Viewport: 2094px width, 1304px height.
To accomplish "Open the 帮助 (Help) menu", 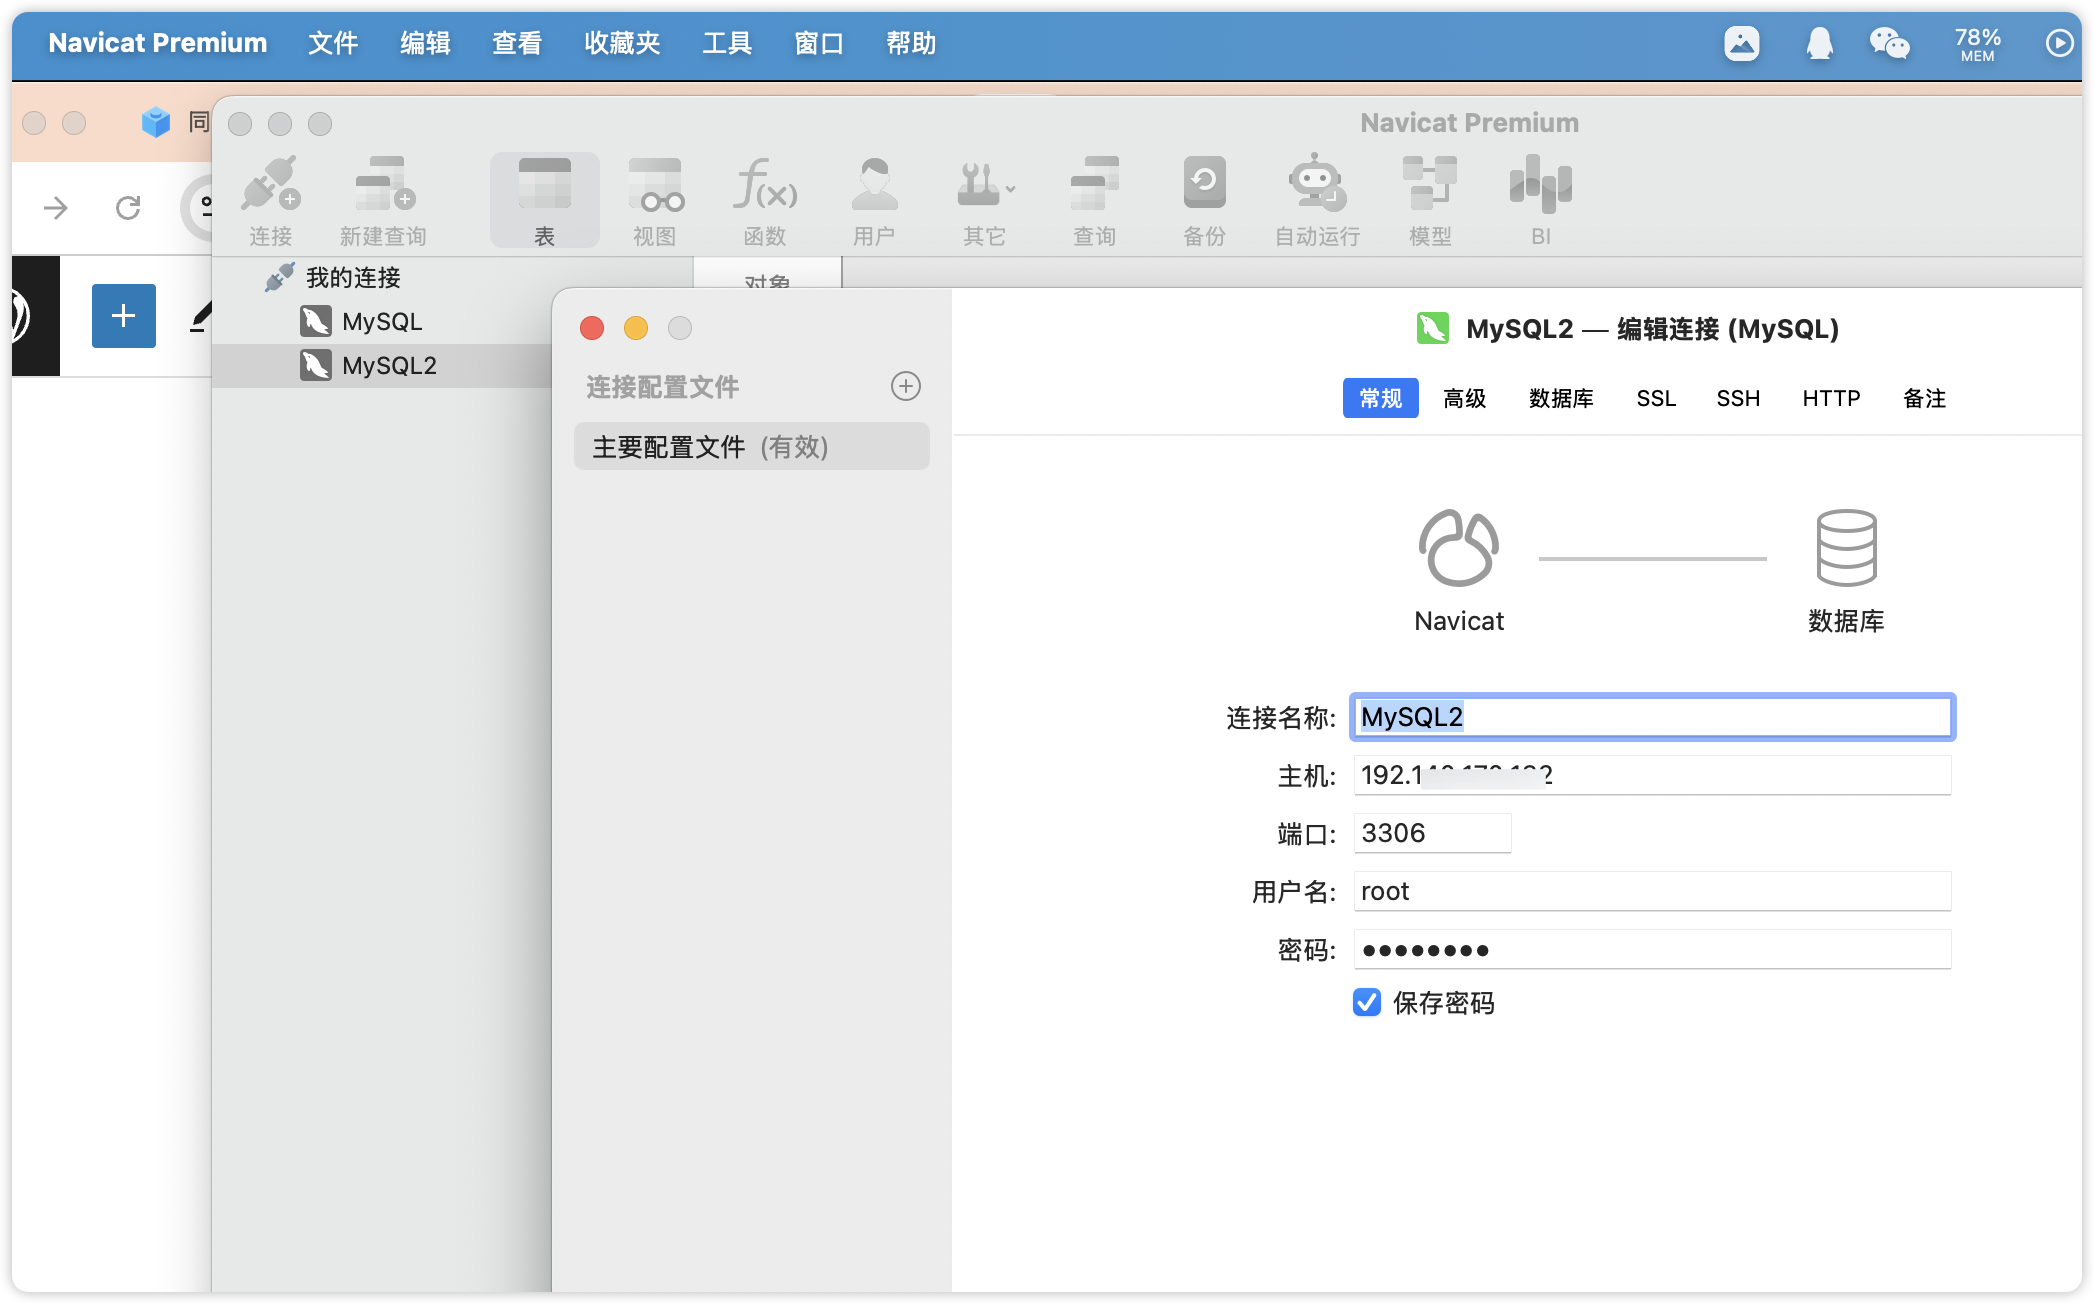I will (911, 43).
